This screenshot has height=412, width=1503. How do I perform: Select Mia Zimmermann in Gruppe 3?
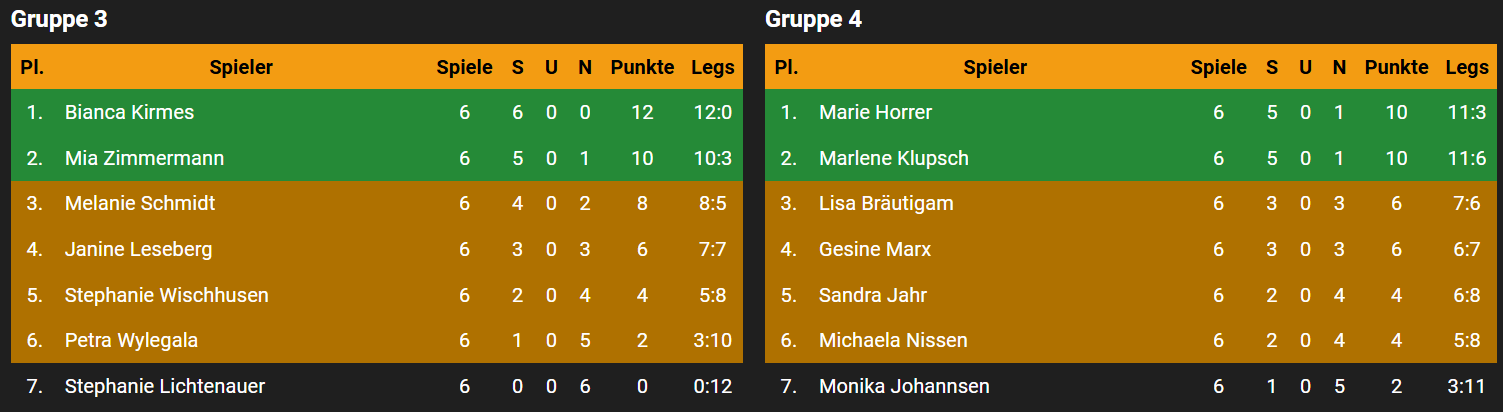[144, 158]
